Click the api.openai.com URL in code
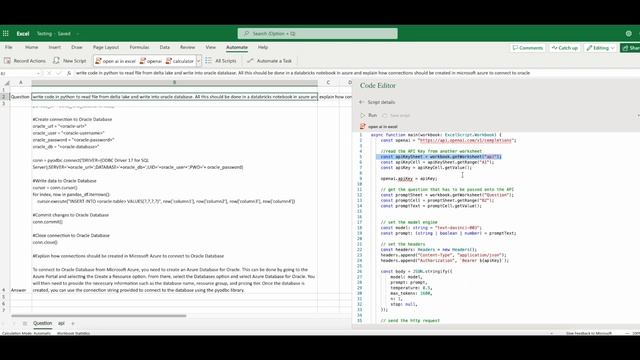 (x=466, y=140)
